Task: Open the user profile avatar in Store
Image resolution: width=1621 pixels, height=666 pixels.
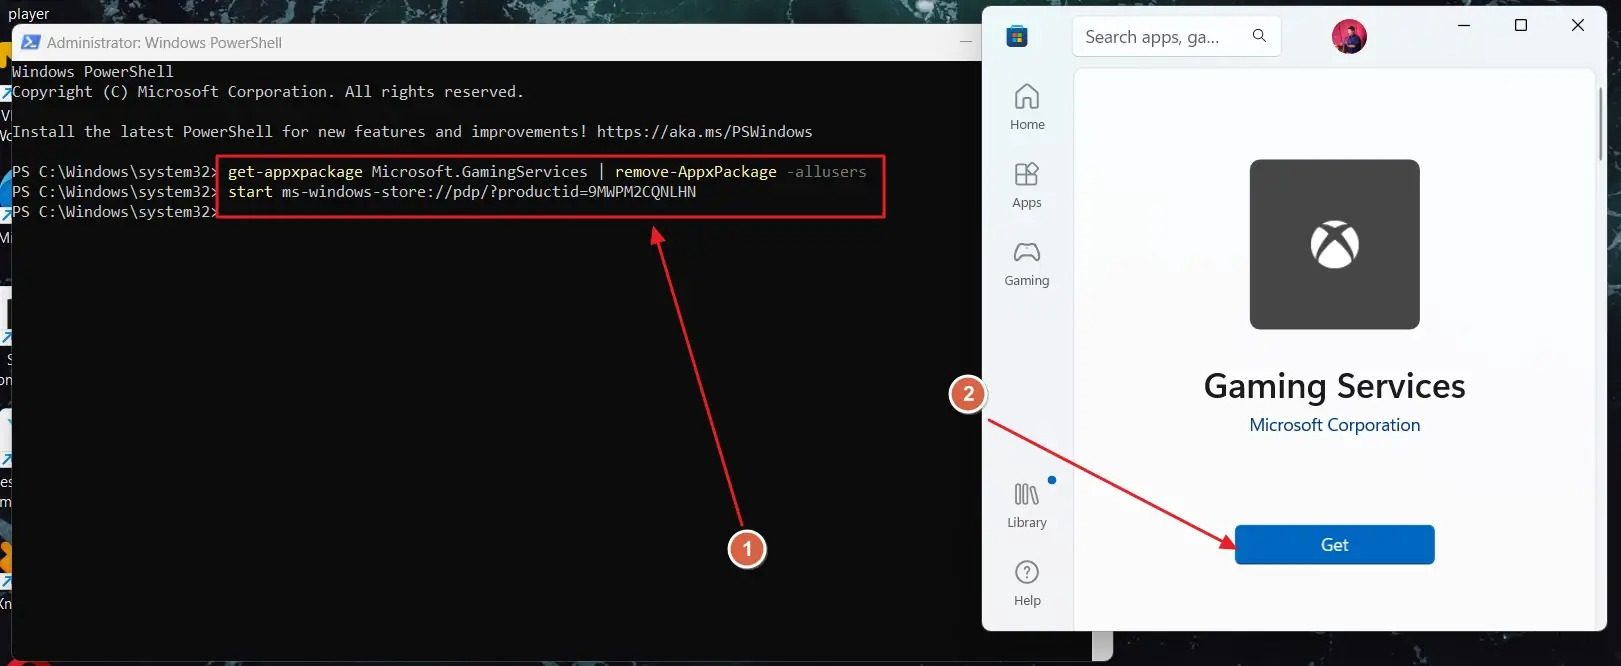Action: click(x=1349, y=37)
